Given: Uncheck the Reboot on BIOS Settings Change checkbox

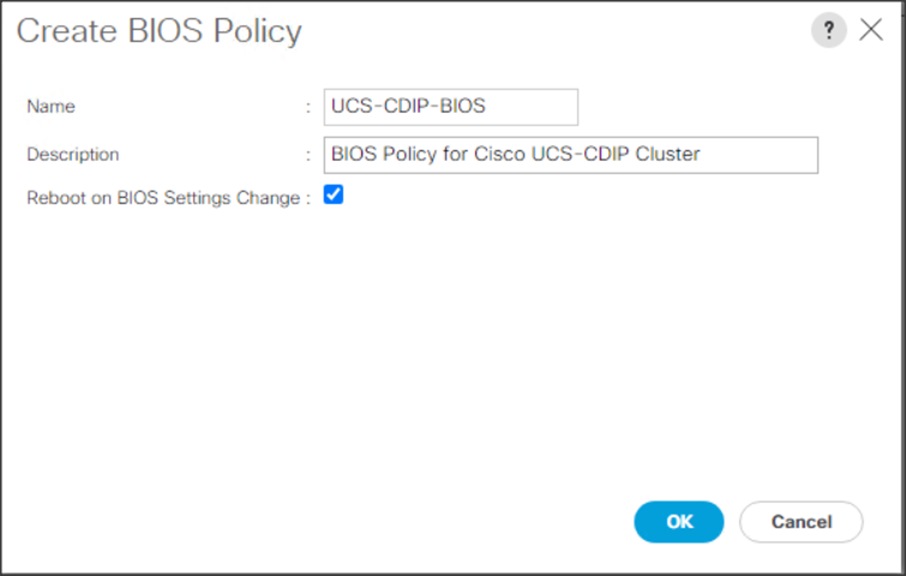Looking at the screenshot, I should click(x=333, y=194).
